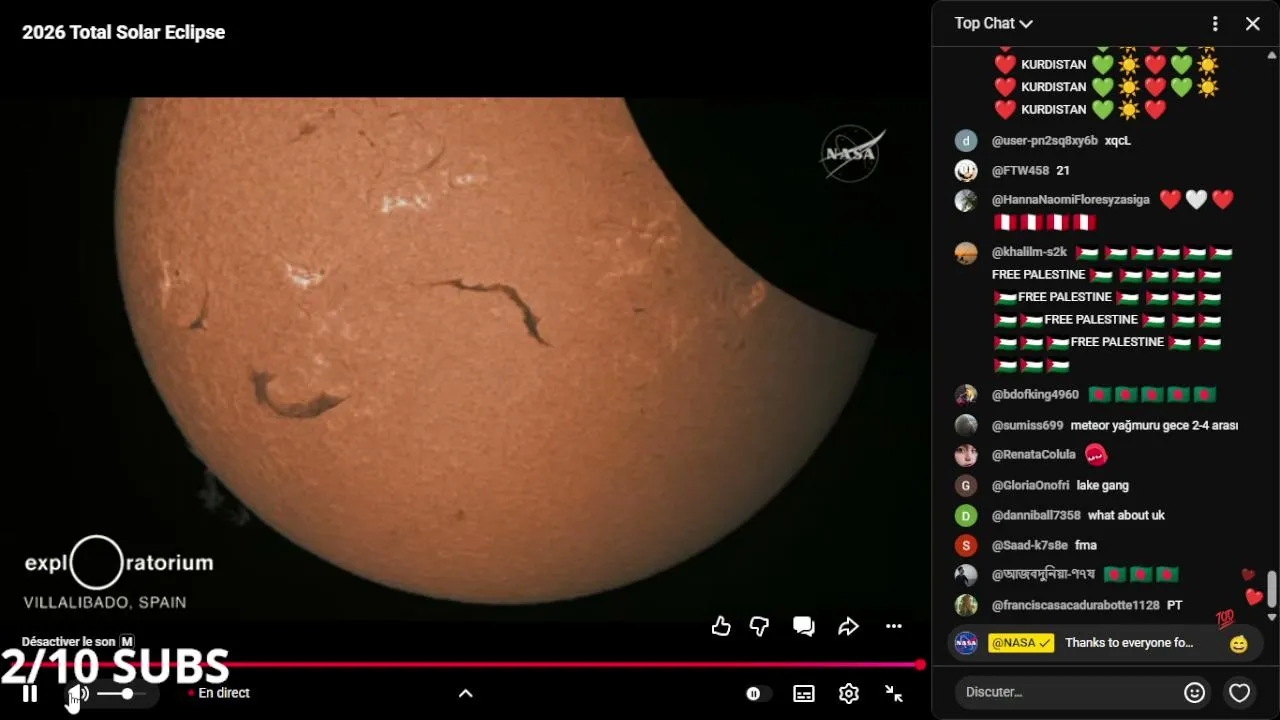Click the NASA logo on video
Image resolution: width=1280 pixels, height=720 pixels.
coord(850,153)
